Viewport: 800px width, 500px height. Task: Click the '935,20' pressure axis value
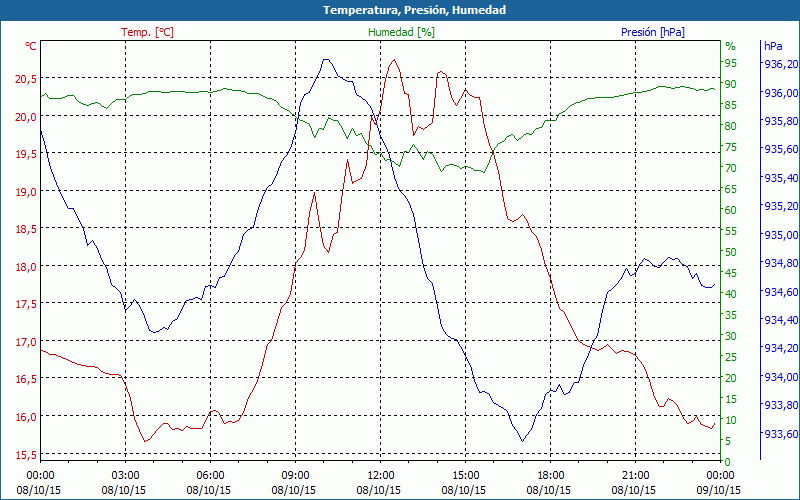[779, 206]
